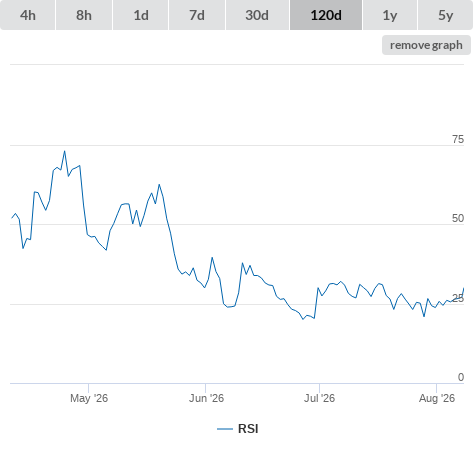Viewport: 474px width, 455px height.
Task: Select the 4h time range tab
Action: point(28,15)
